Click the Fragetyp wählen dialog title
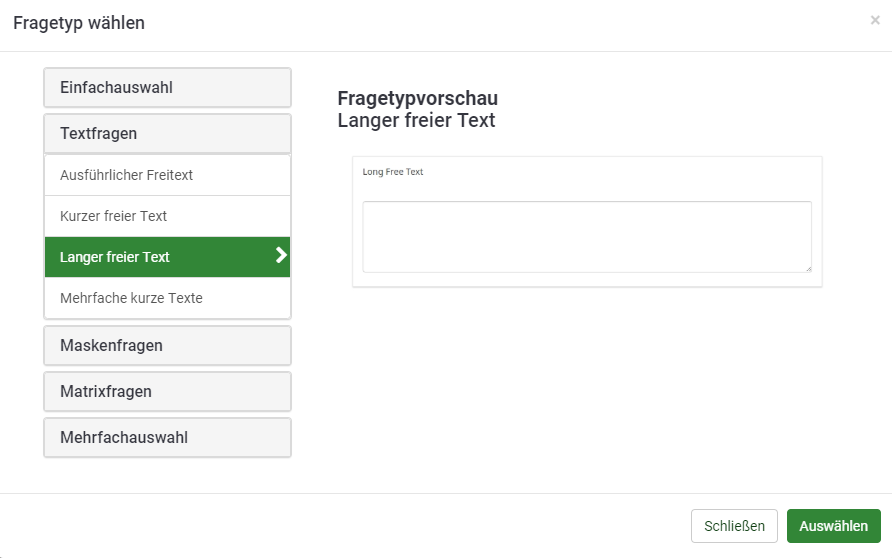Image resolution: width=892 pixels, height=558 pixels. [79, 23]
